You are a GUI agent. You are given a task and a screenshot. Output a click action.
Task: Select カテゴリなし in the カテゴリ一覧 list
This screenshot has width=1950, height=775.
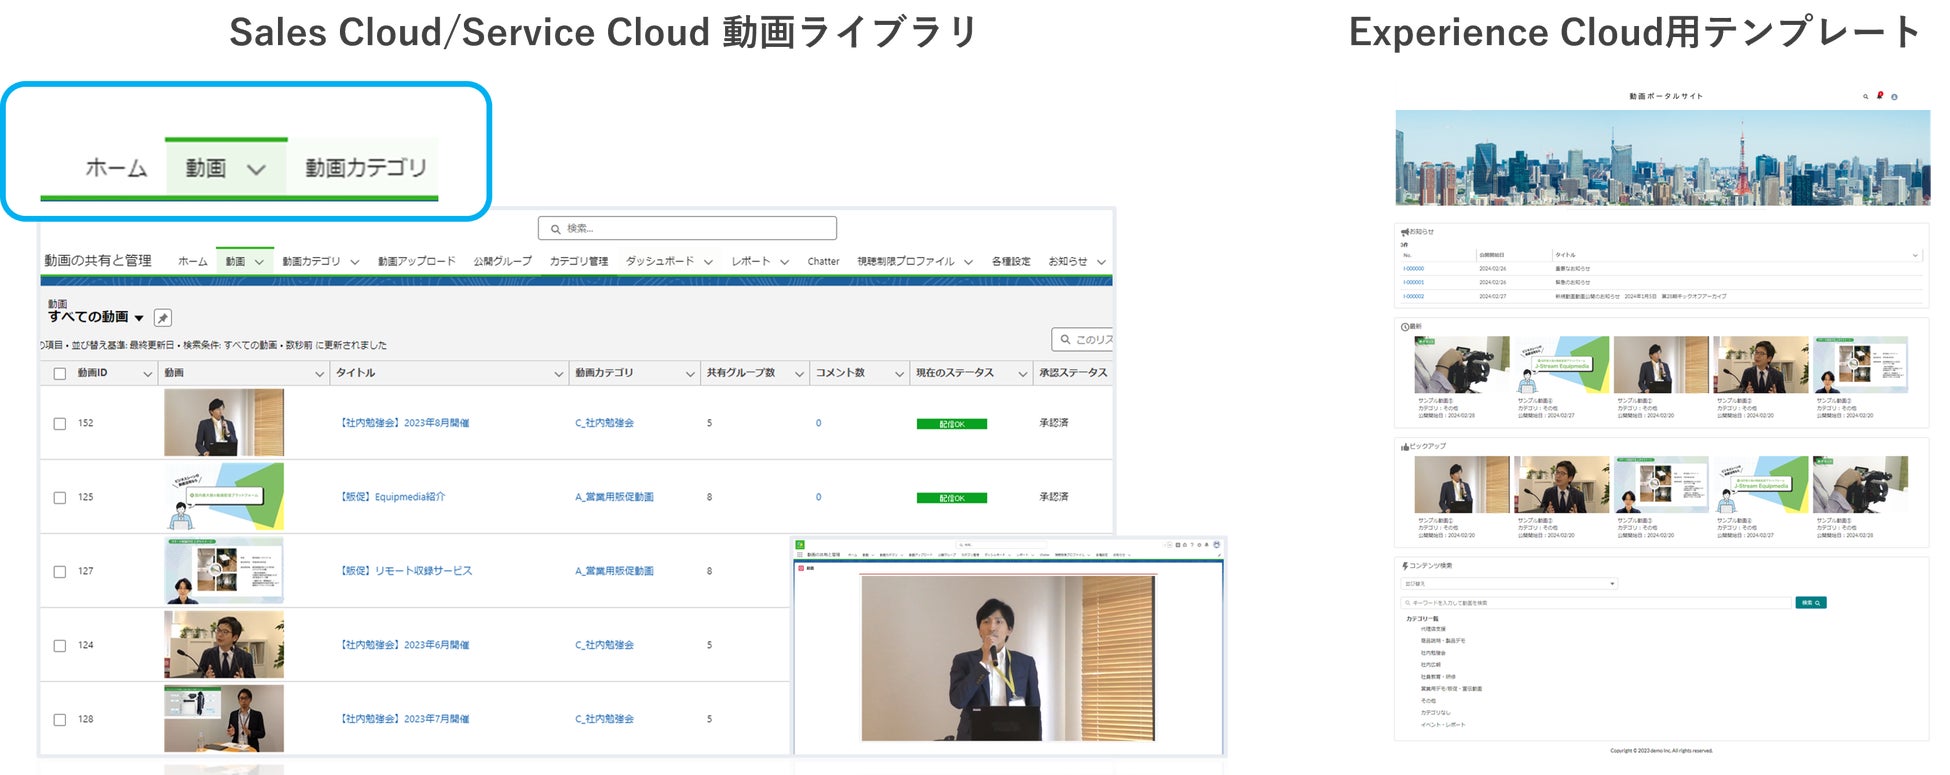pyautogui.click(x=1435, y=713)
